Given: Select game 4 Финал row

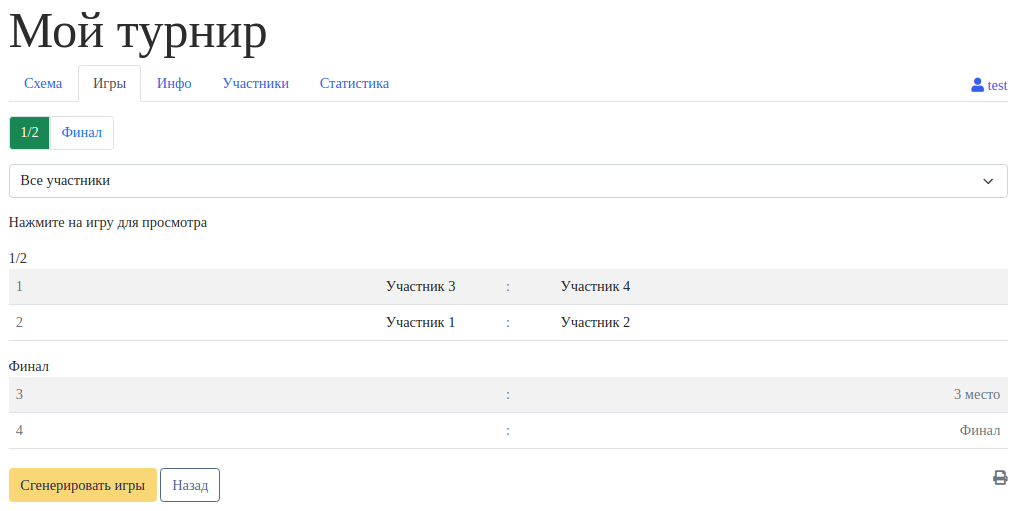Looking at the screenshot, I should [x=508, y=431].
